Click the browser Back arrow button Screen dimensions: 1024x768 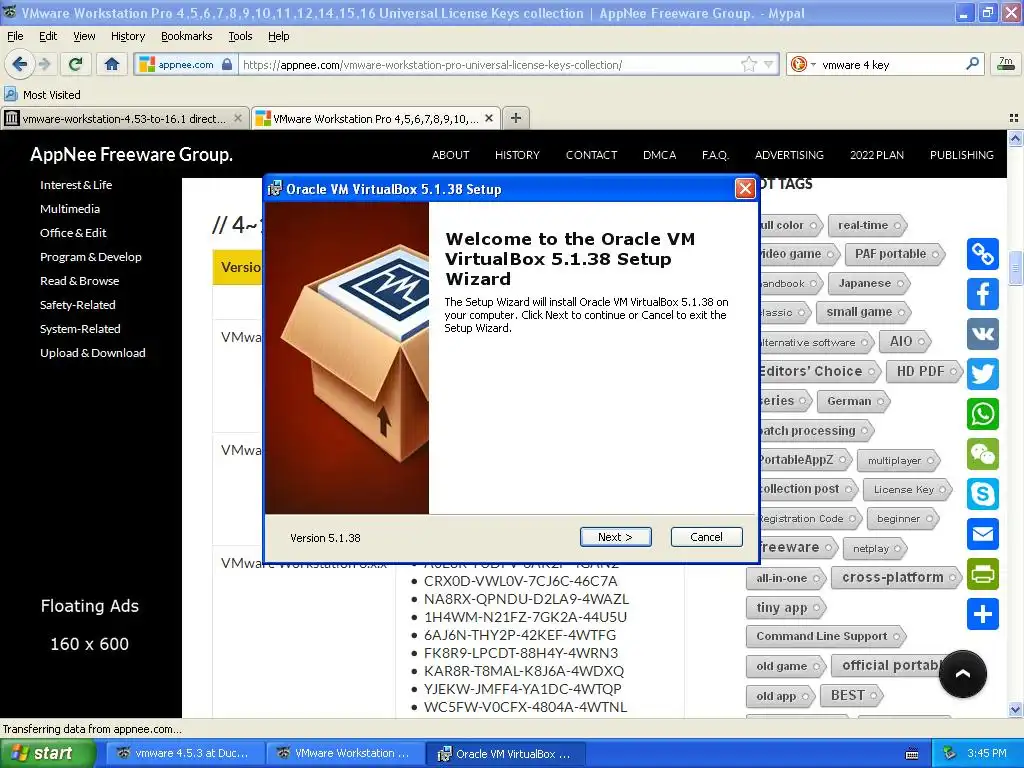click(x=20, y=64)
